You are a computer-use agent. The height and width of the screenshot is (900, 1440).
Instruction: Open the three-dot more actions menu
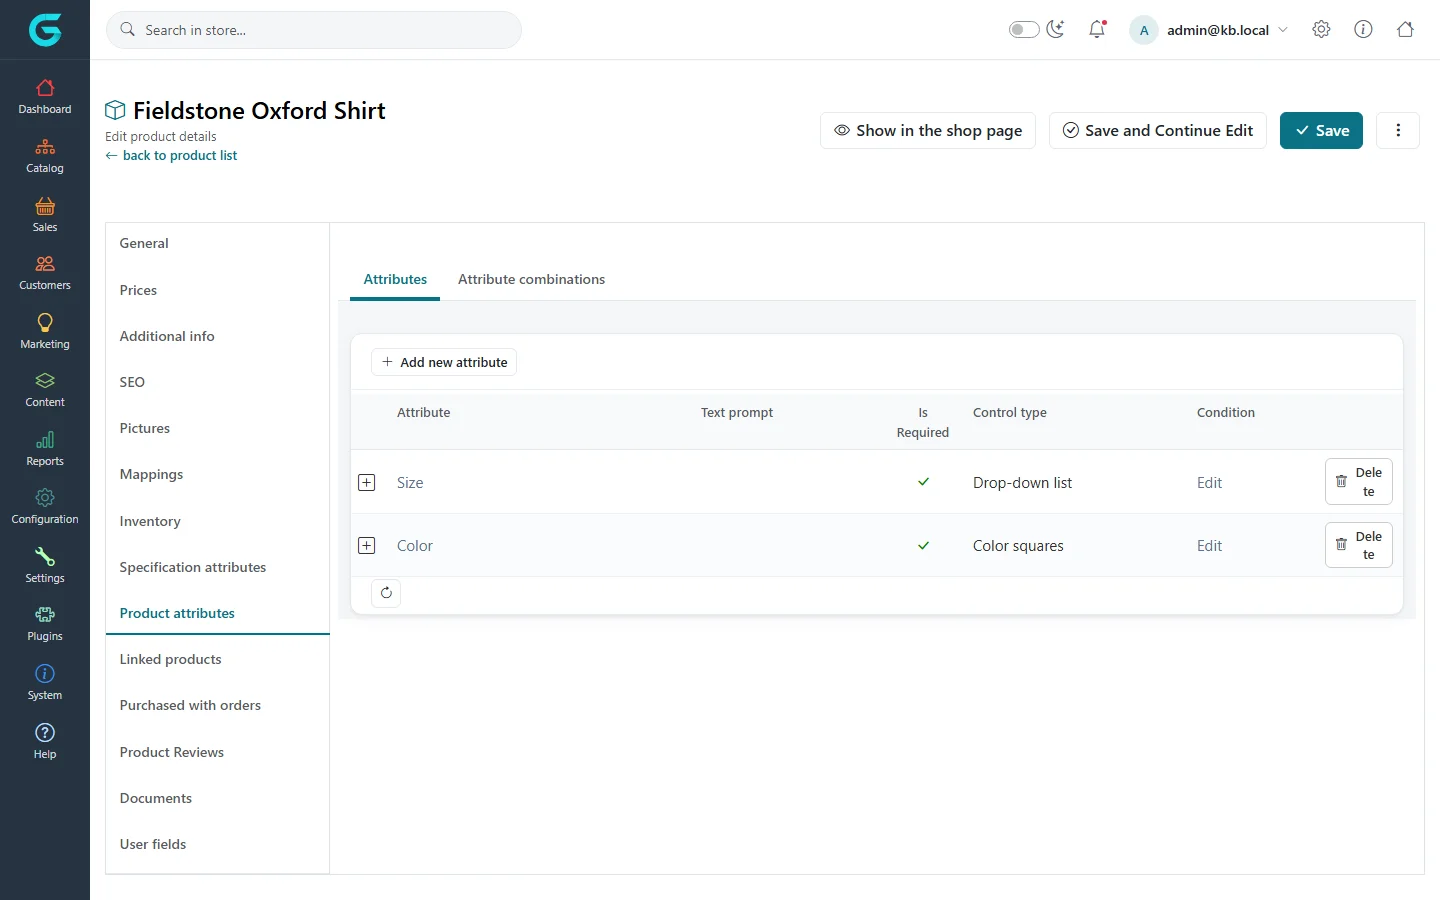point(1398,130)
